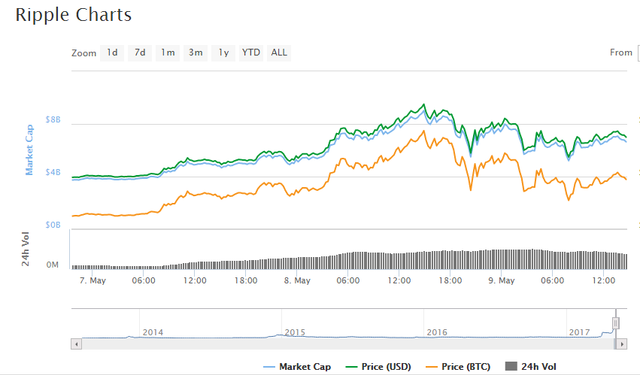Set chart zoom to 1d
640x375 pixels.
click(112, 53)
